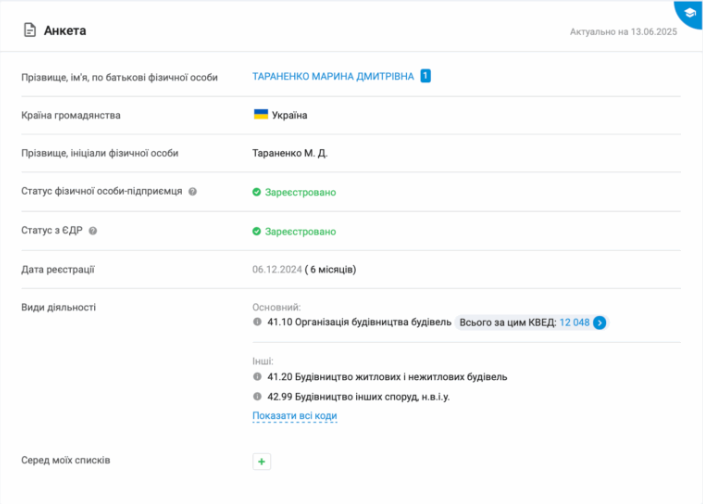Click info icon beside KVED 41.10
Image resolution: width=703 pixels, height=504 pixels.
257,322
